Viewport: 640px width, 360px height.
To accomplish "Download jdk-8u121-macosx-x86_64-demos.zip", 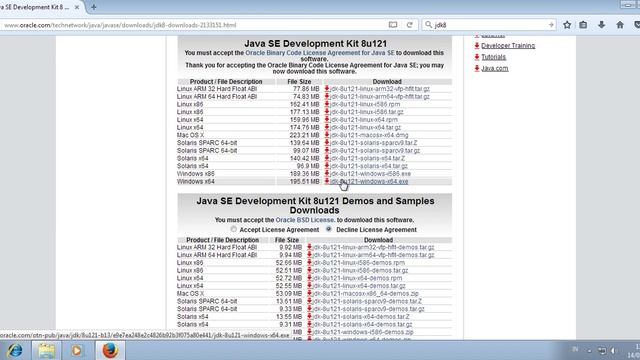I will point(366,294).
